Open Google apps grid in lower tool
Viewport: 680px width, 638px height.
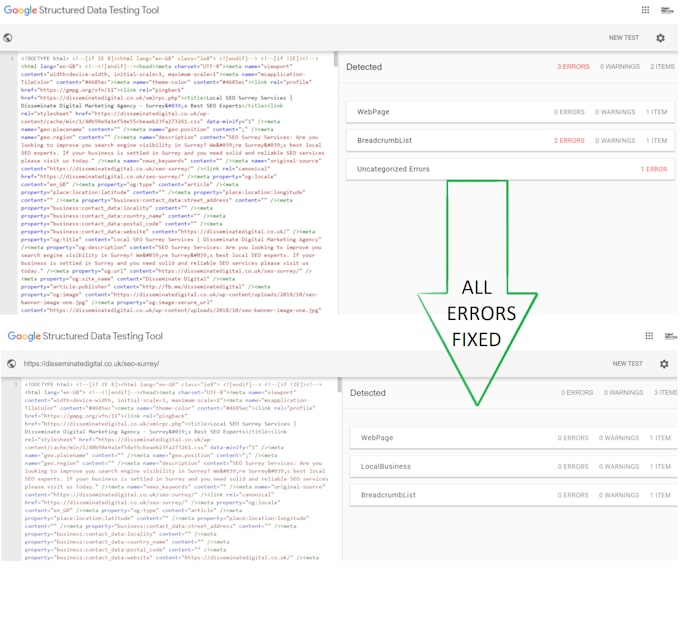[x=649, y=336]
